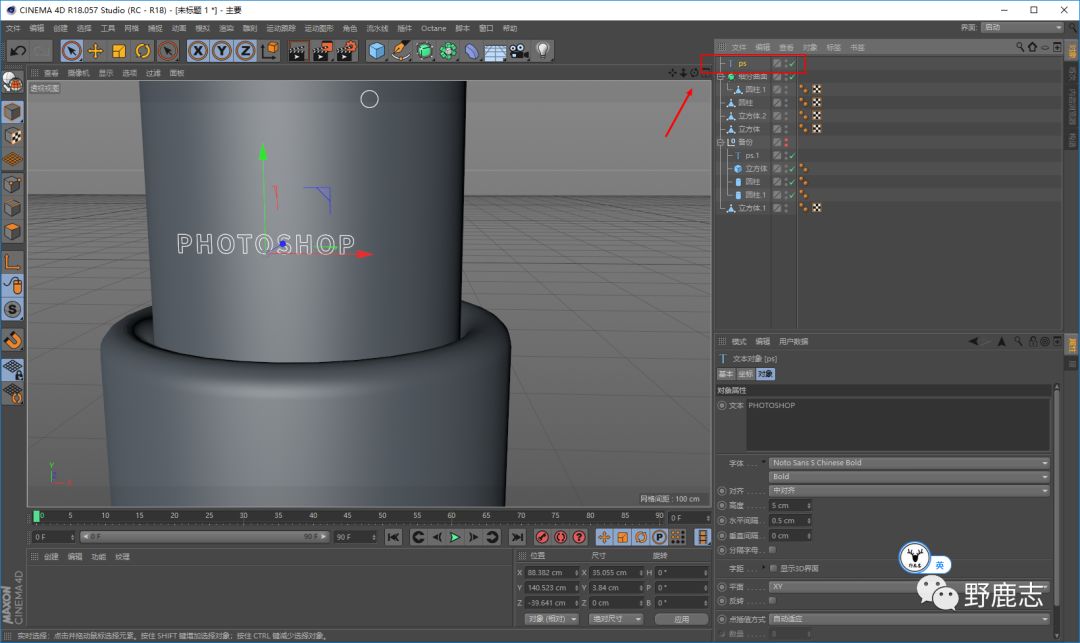
Task: Toggle the X-axis lock icon
Action: coord(198,51)
